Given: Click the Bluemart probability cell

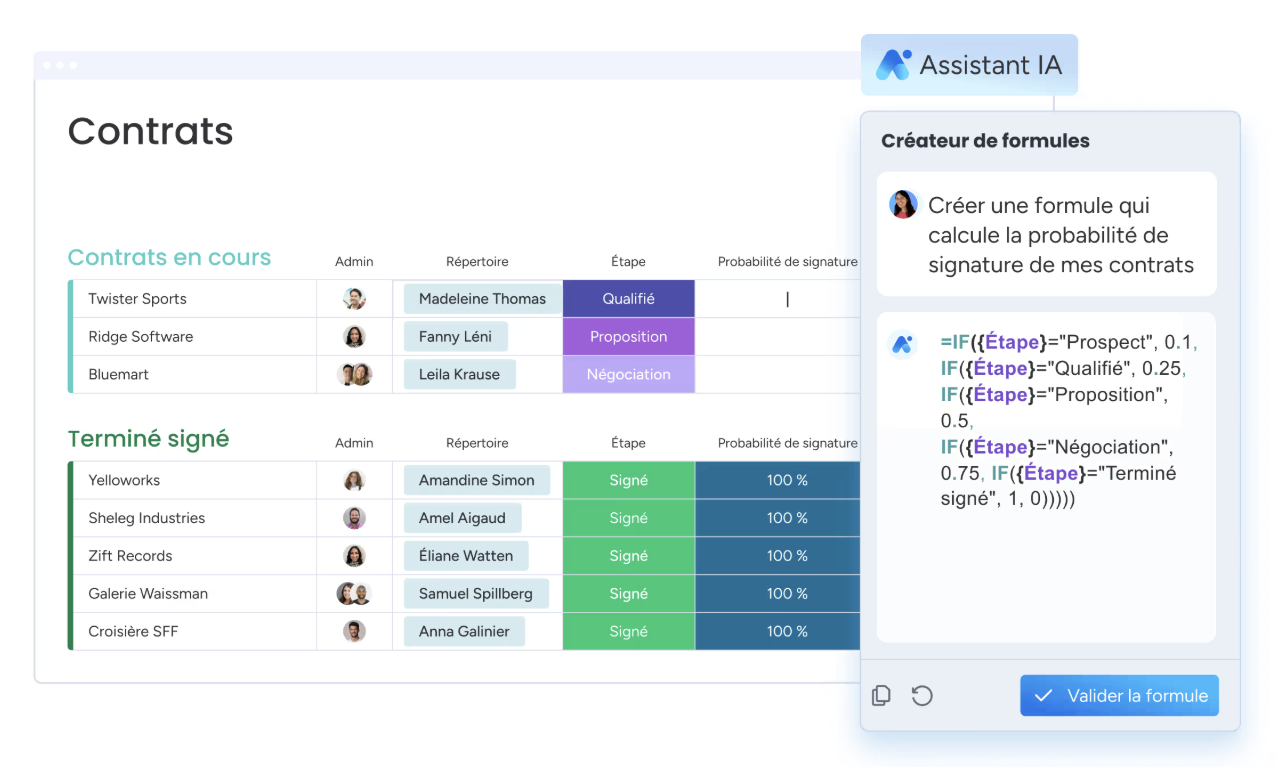Looking at the screenshot, I should pyautogui.click(x=778, y=374).
